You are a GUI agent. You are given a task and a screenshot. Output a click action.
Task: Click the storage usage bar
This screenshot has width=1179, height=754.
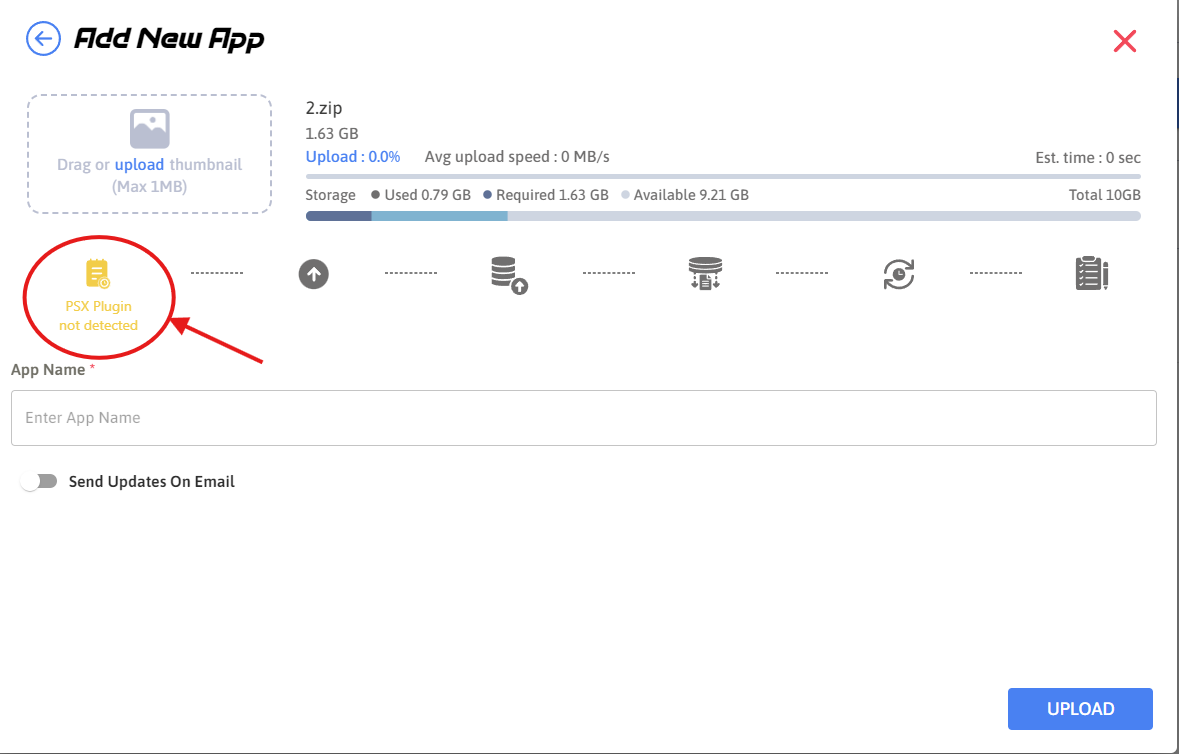(x=722, y=216)
